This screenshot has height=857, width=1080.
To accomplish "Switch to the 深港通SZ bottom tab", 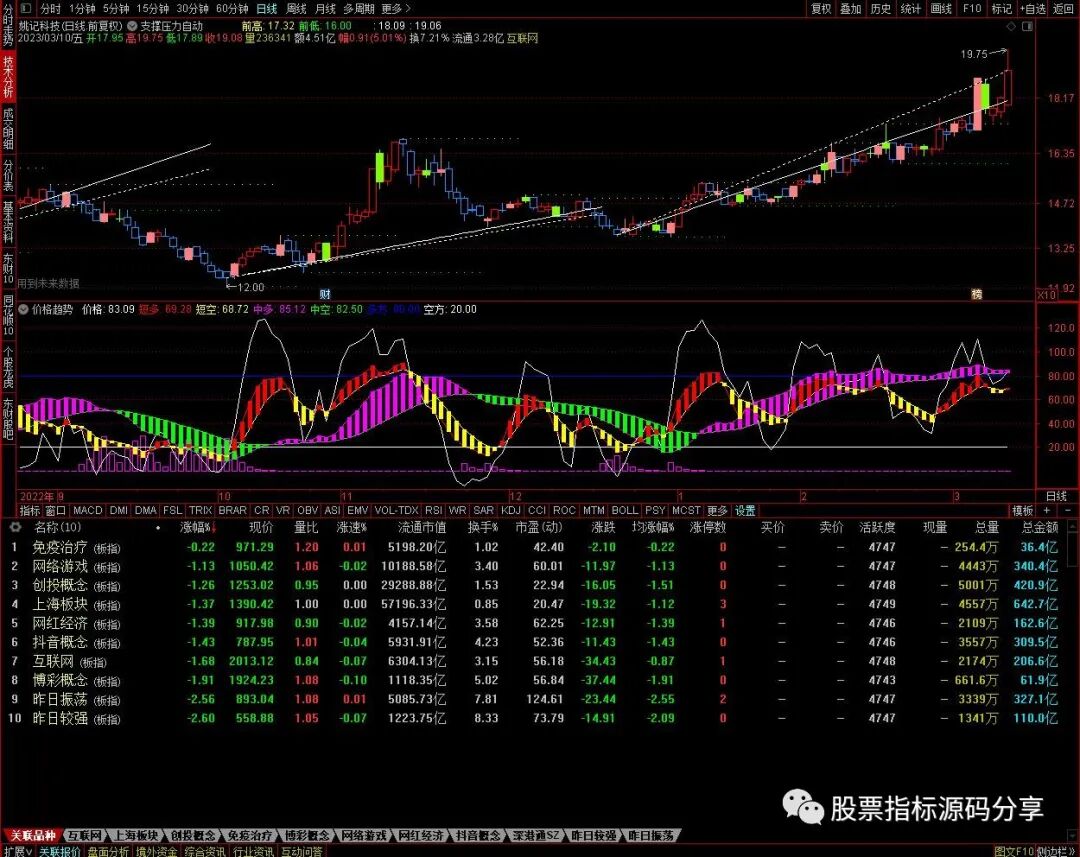I will (x=536, y=836).
